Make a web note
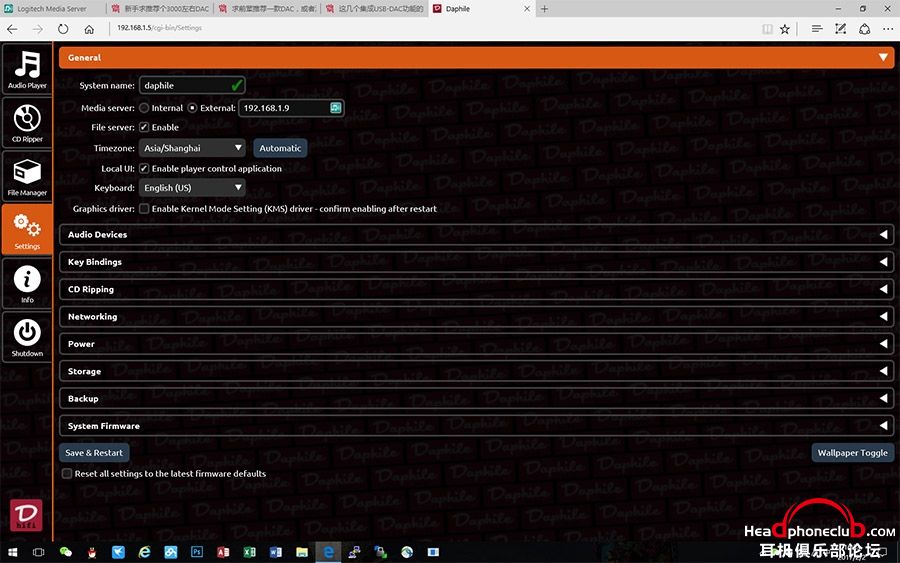 tap(840, 29)
